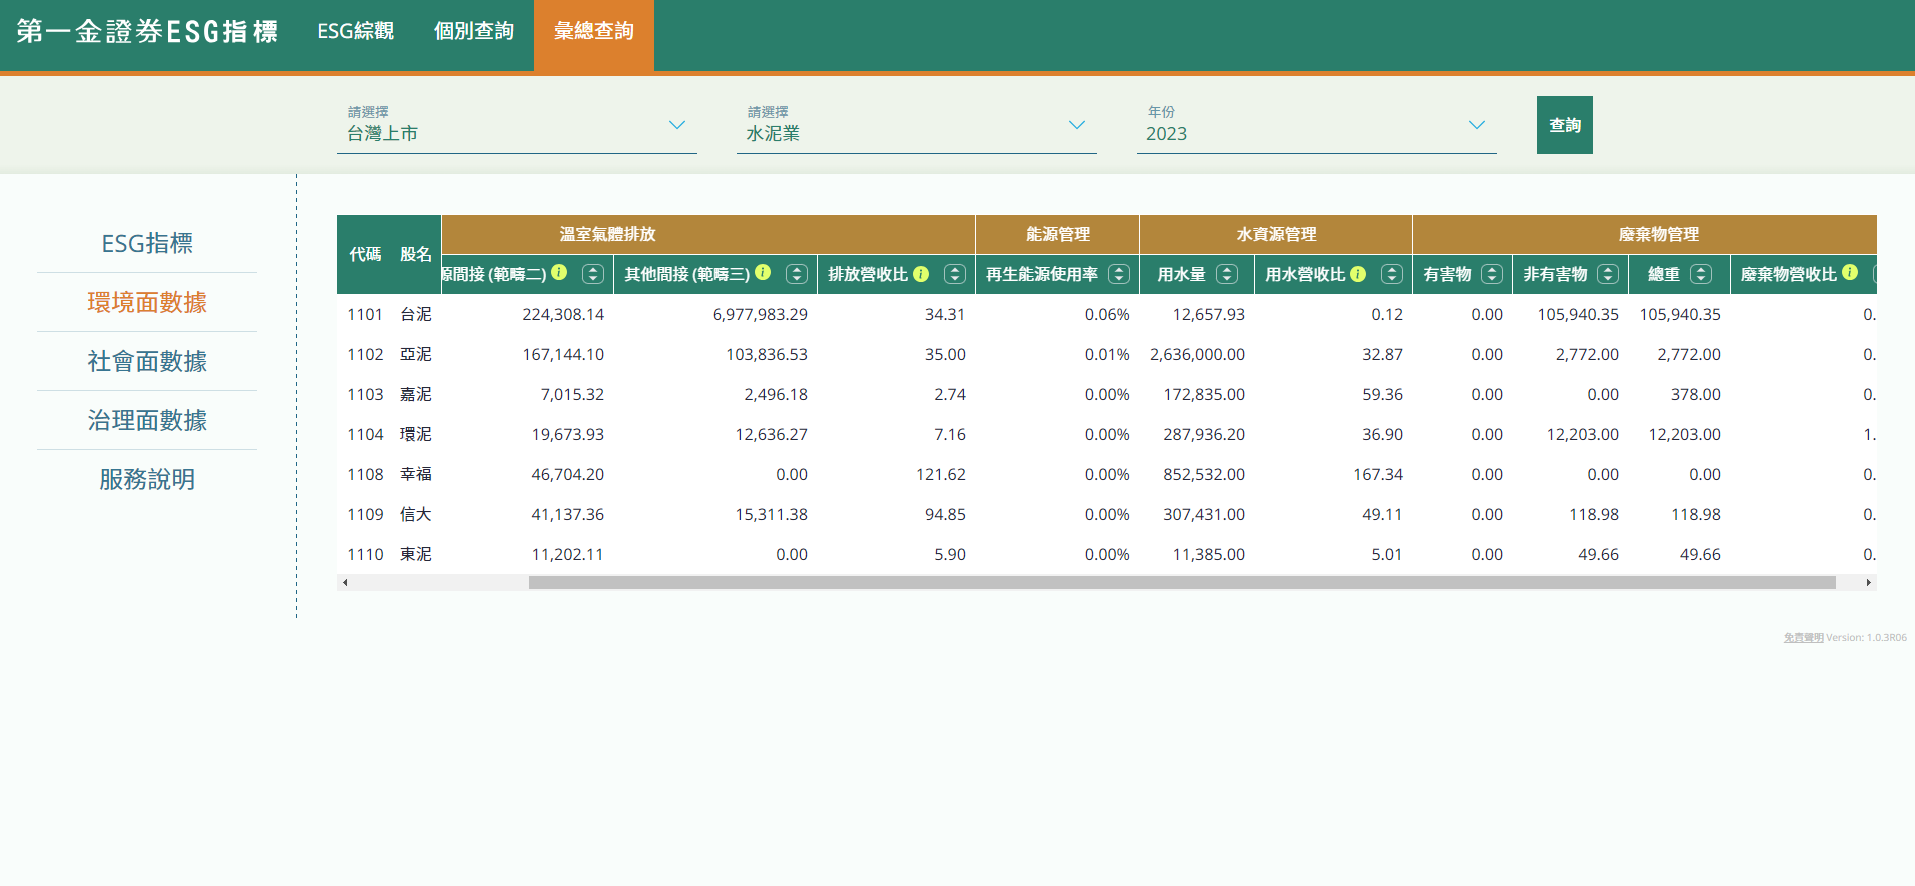Click info icon beside 廢棄物營收比

pyautogui.click(x=1850, y=273)
